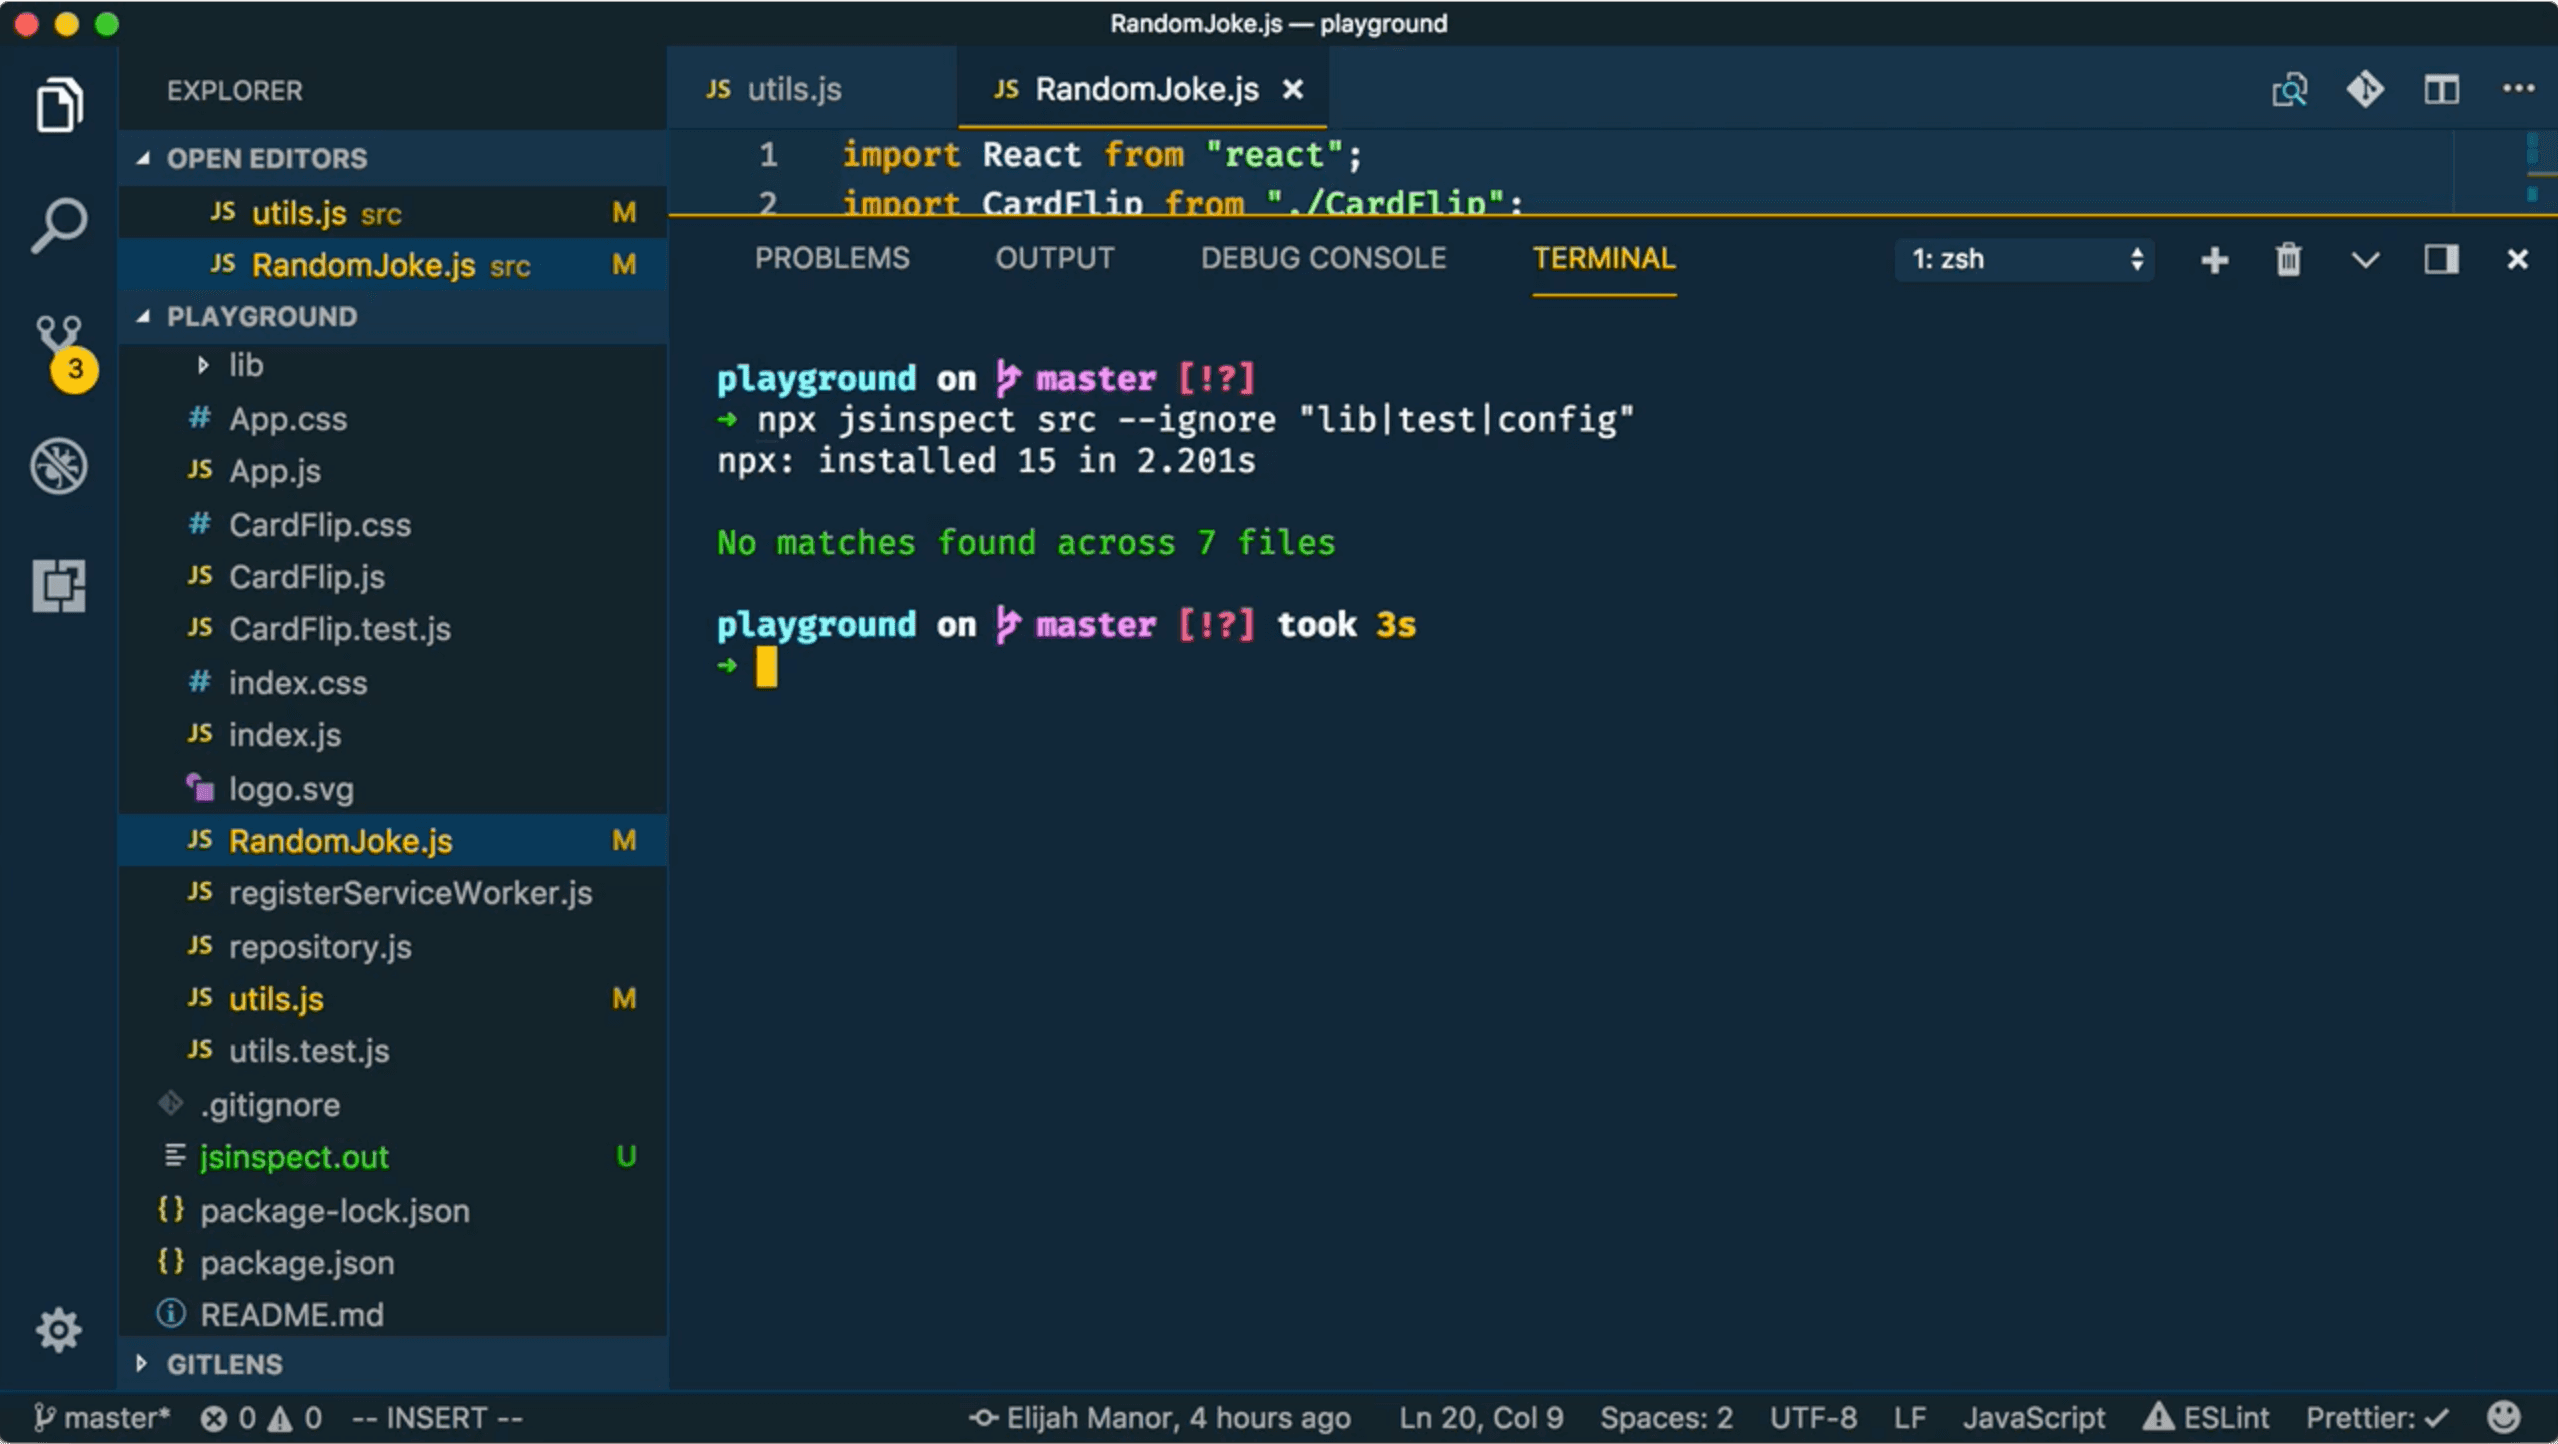Select the PROBLEMS tab
The image size is (2558, 1444).
click(x=831, y=258)
